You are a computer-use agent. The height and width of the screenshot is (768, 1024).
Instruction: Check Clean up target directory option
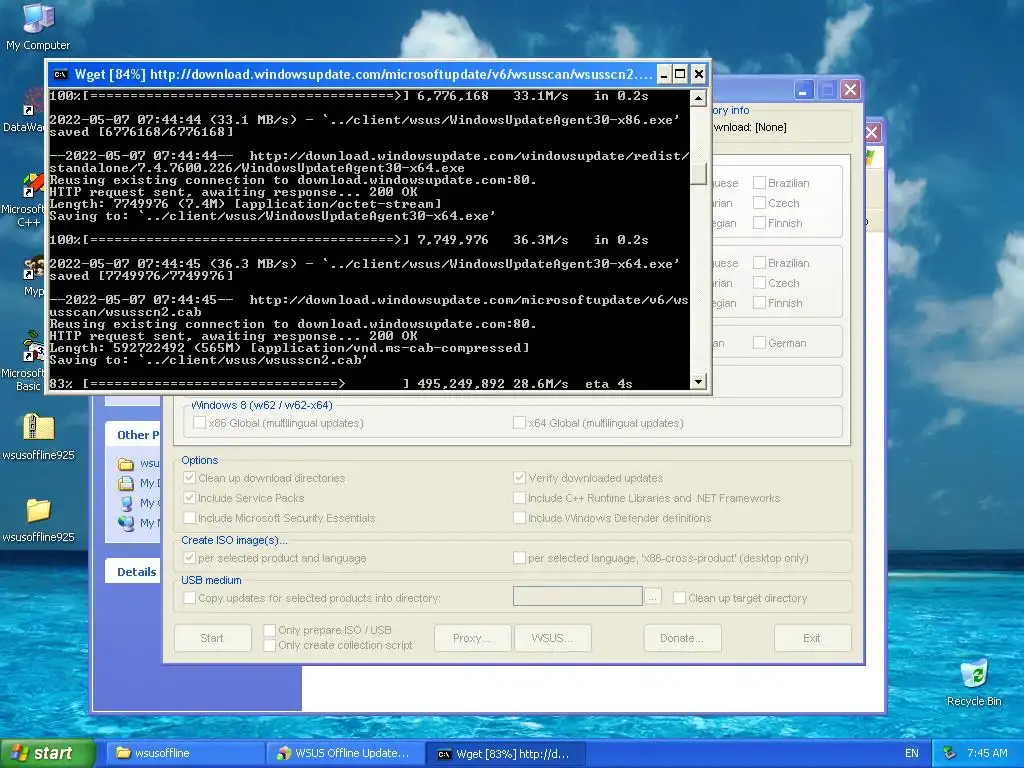pos(679,598)
